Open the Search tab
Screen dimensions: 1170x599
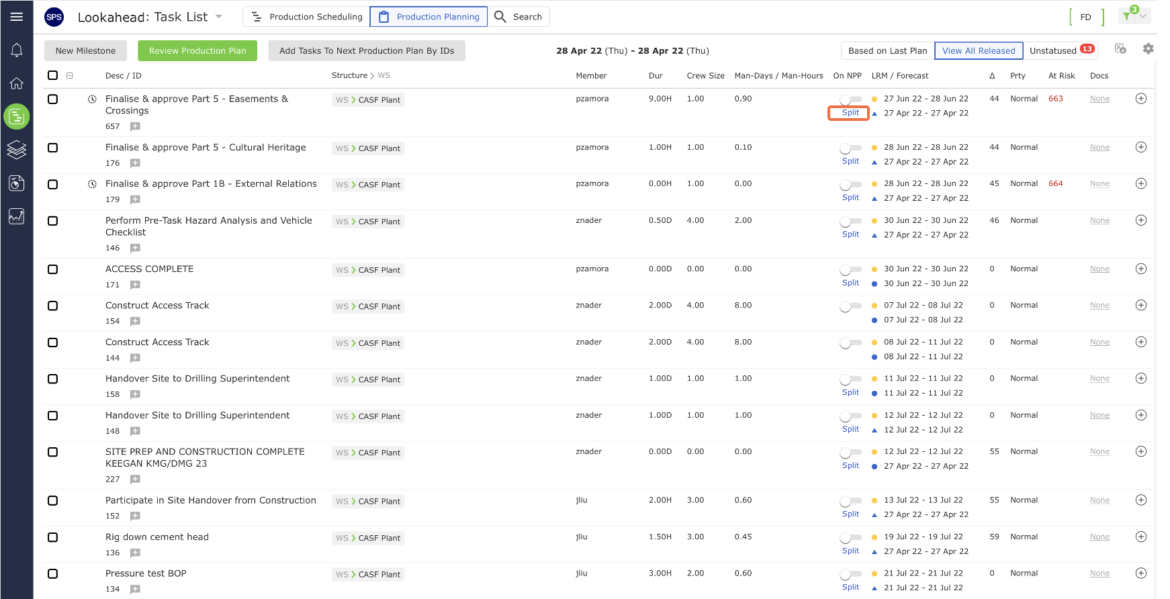[519, 16]
